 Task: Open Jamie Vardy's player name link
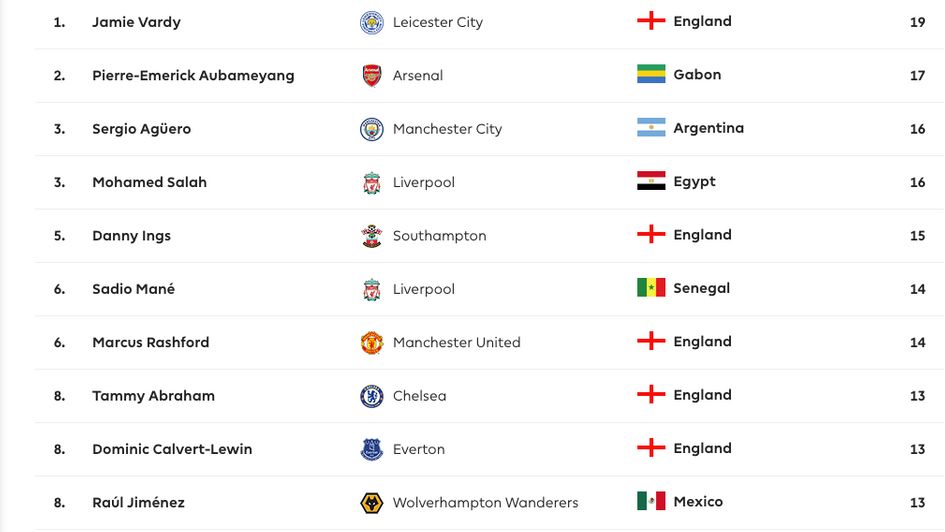click(136, 22)
